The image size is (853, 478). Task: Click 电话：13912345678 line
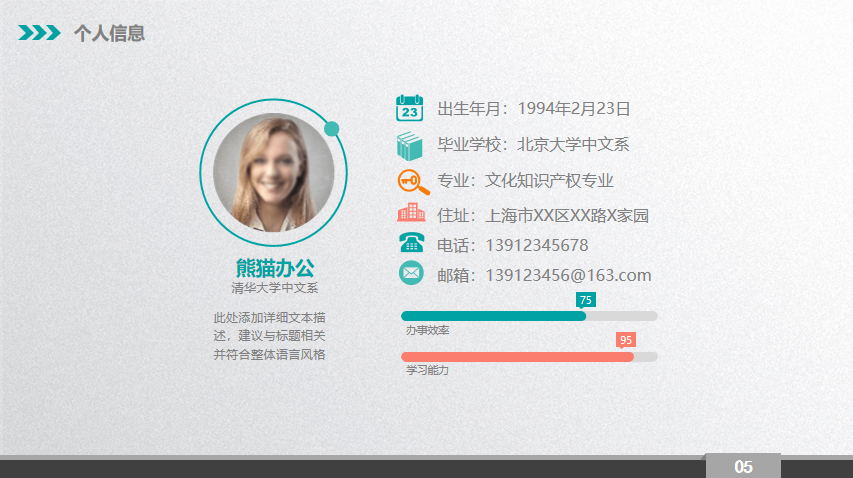pyautogui.click(x=512, y=246)
